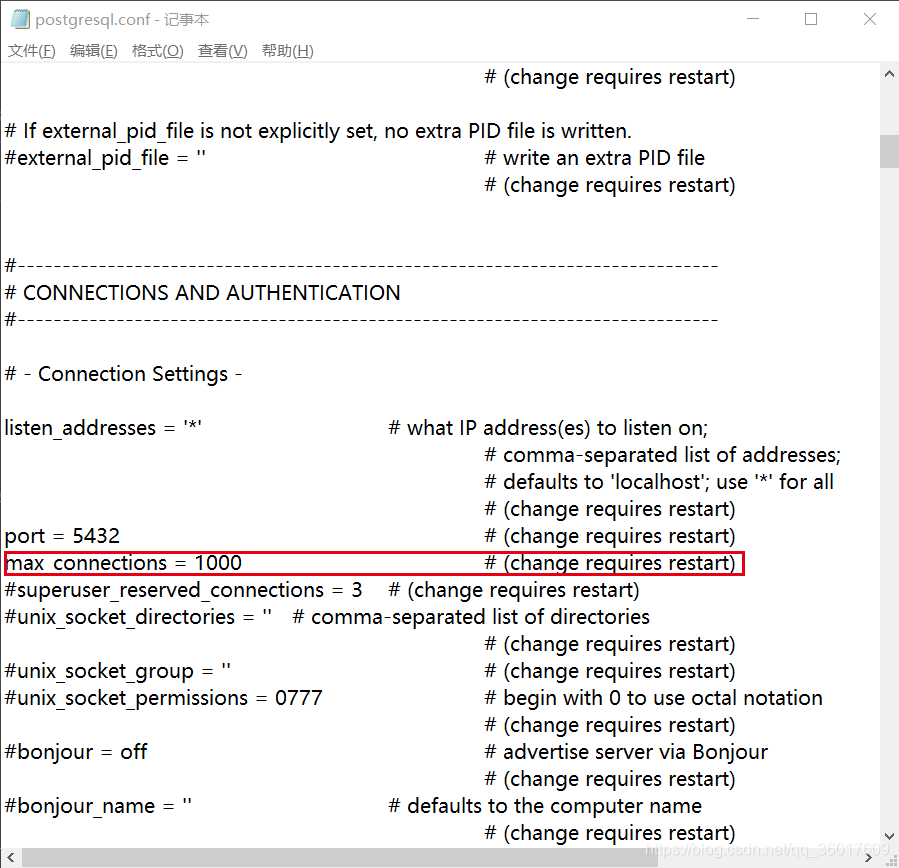Click the vertical scrollbar up arrow
899x868 pixels.
pyautogui.click(x=888, y=72)
